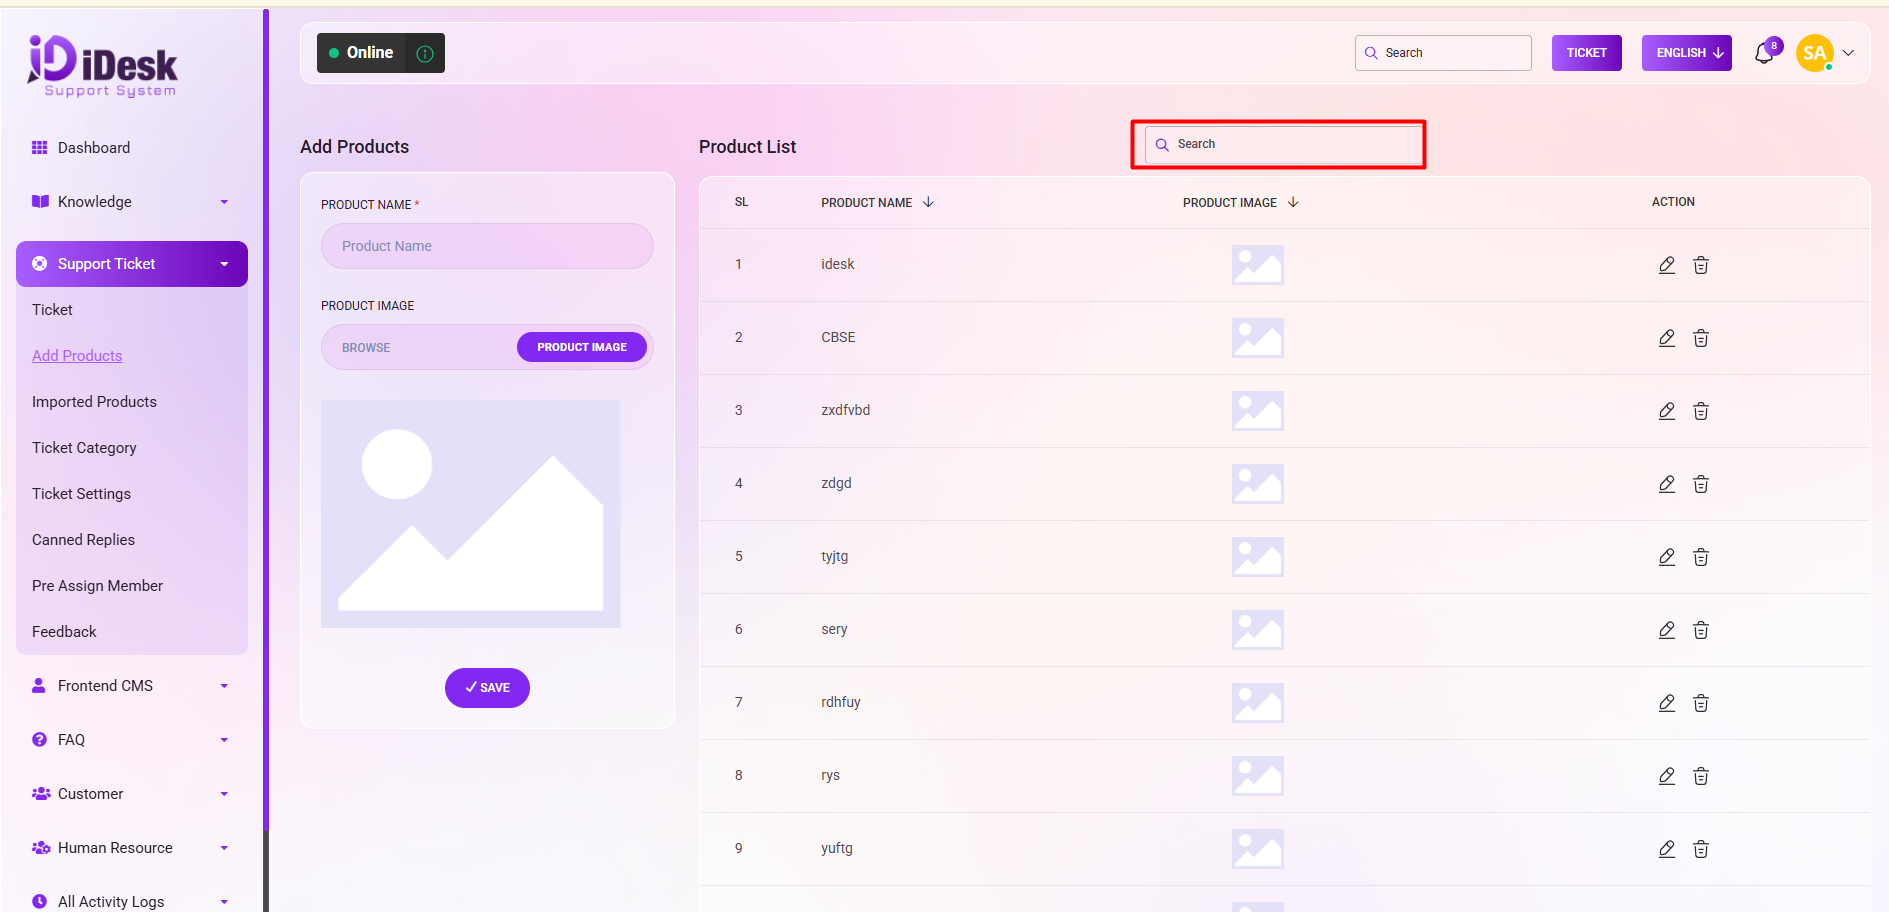Open Ticket Category in sidebar

pyautogui.click(x=84, y=448)
